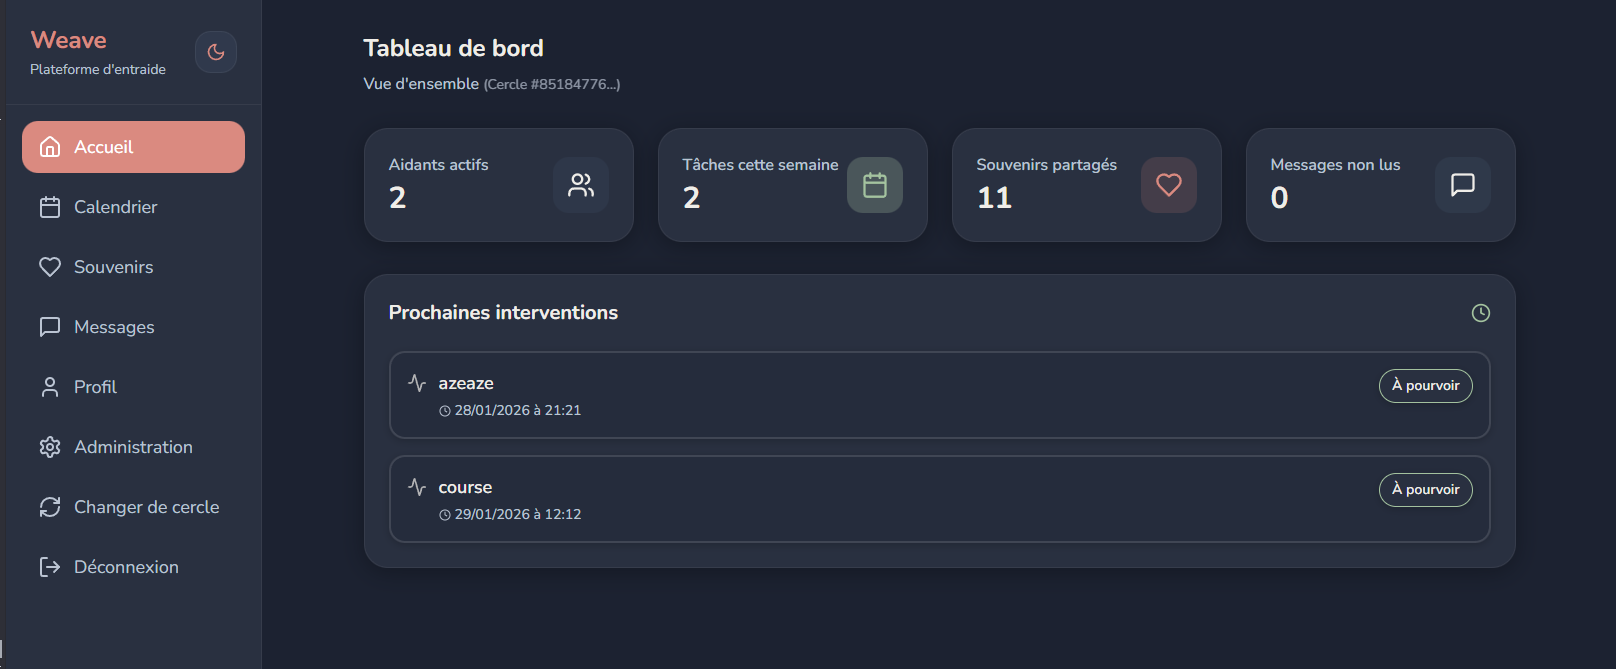Select the Profil user icon
The width and height of the screenshot is (1616, 669).
pyautogui.click(x=51, y=387)
